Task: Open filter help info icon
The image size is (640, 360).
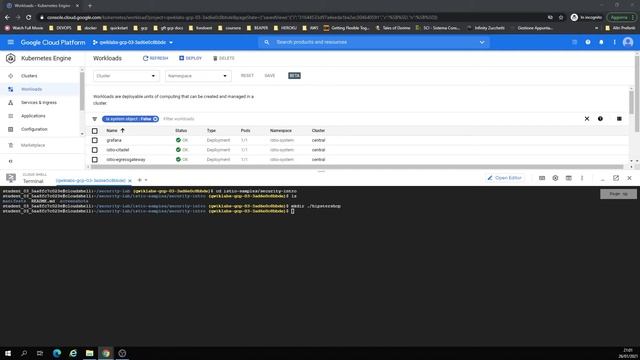Action: [600, 119]
